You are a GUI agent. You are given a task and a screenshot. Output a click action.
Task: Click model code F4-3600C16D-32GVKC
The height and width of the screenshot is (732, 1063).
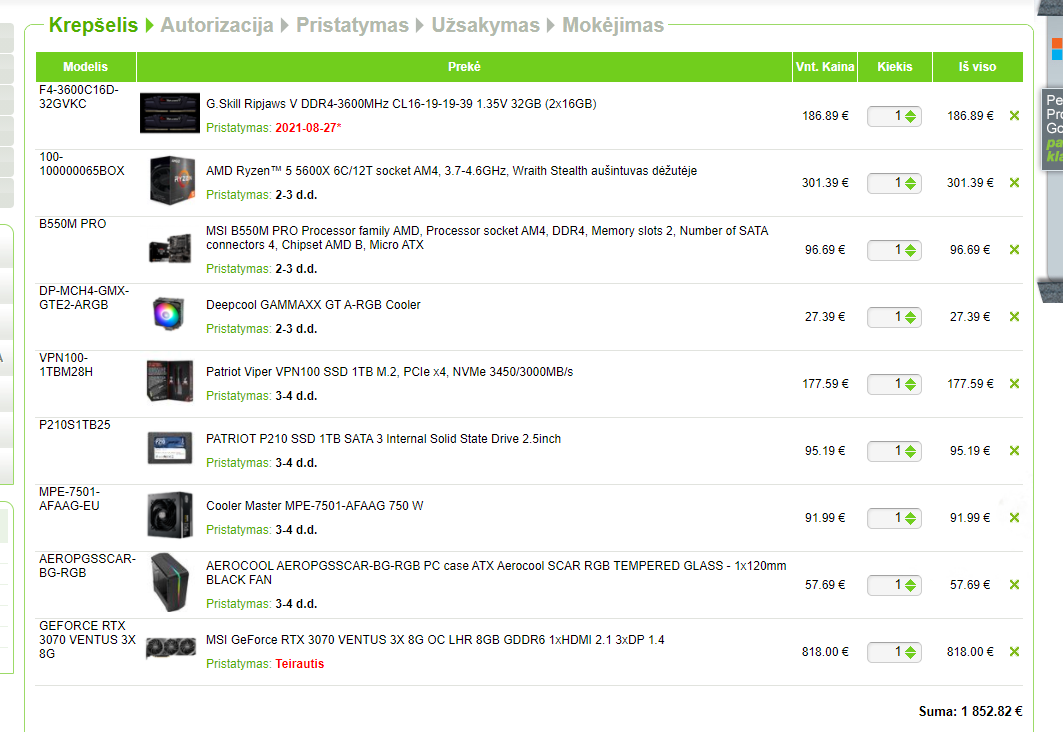[x=79, y=97]
